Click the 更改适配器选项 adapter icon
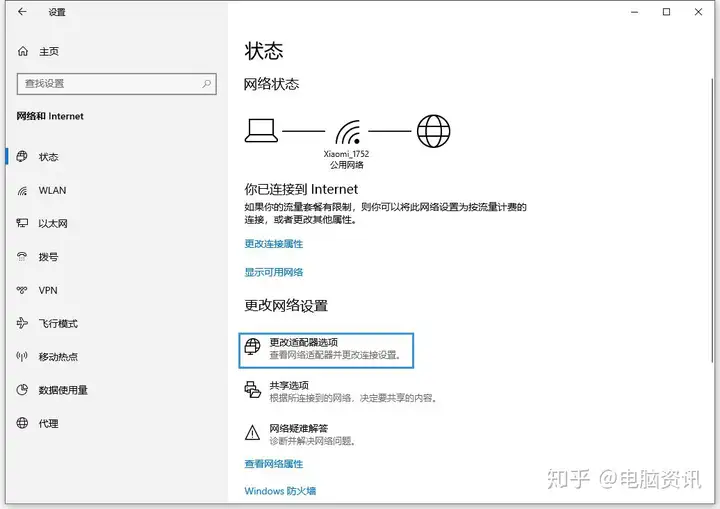 click(252, 346)
